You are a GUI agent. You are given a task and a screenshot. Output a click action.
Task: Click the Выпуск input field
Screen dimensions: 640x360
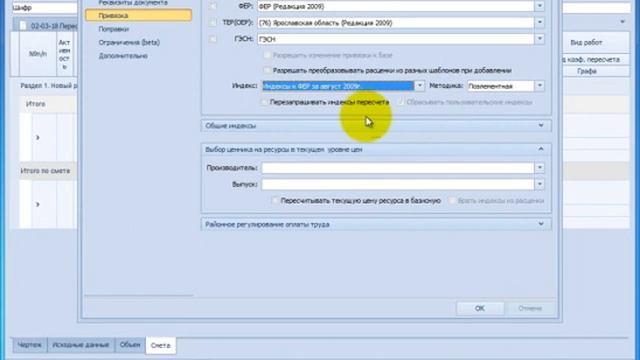point(398,184)
